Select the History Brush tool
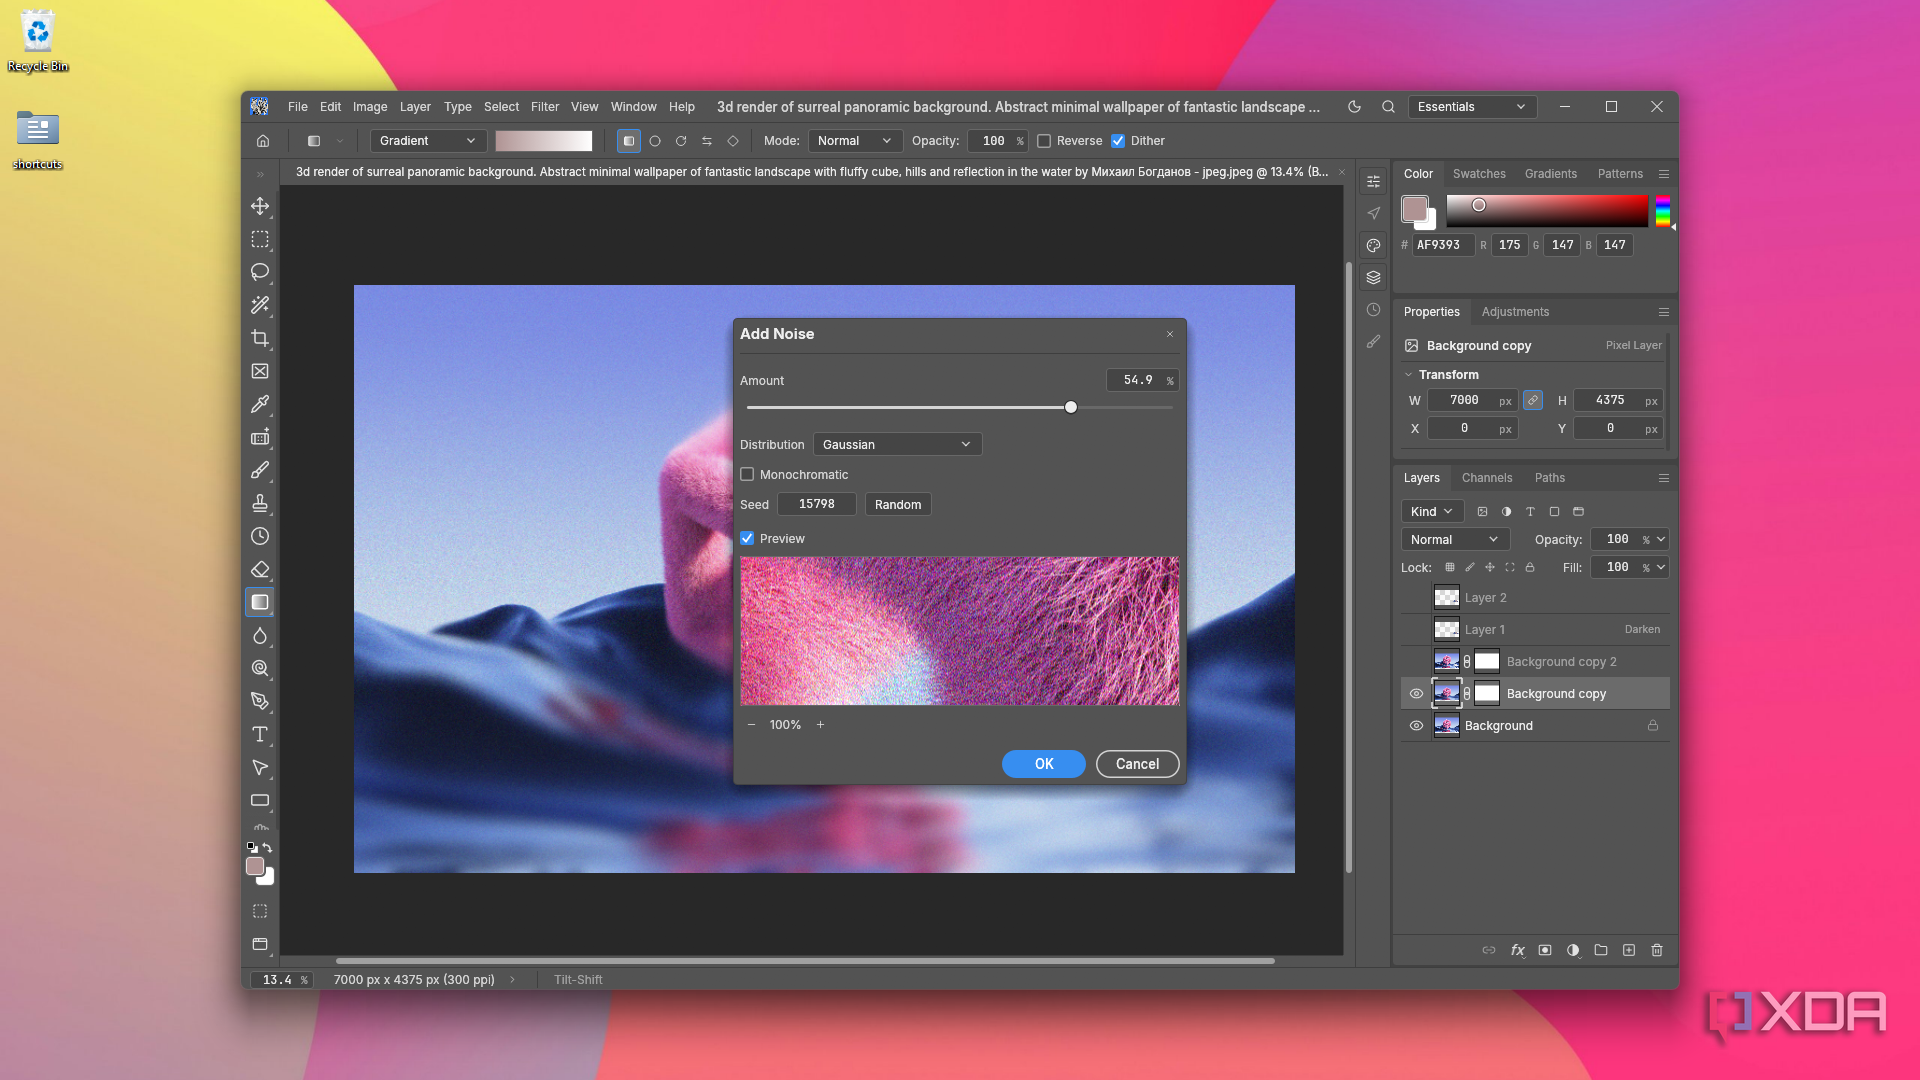1920x1080 pixels. pyautogui.click(x=260, y=536)
